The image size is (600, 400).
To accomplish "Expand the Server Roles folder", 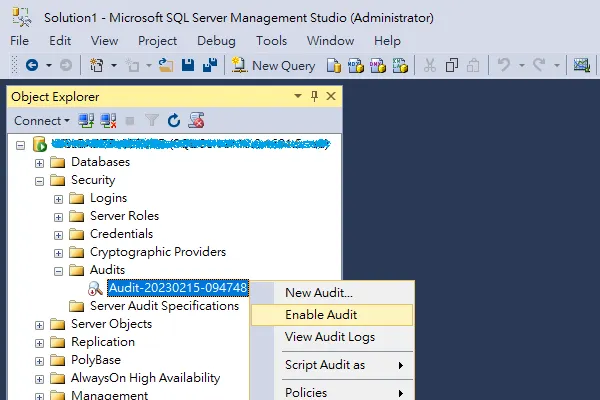I will pos(58,217).
